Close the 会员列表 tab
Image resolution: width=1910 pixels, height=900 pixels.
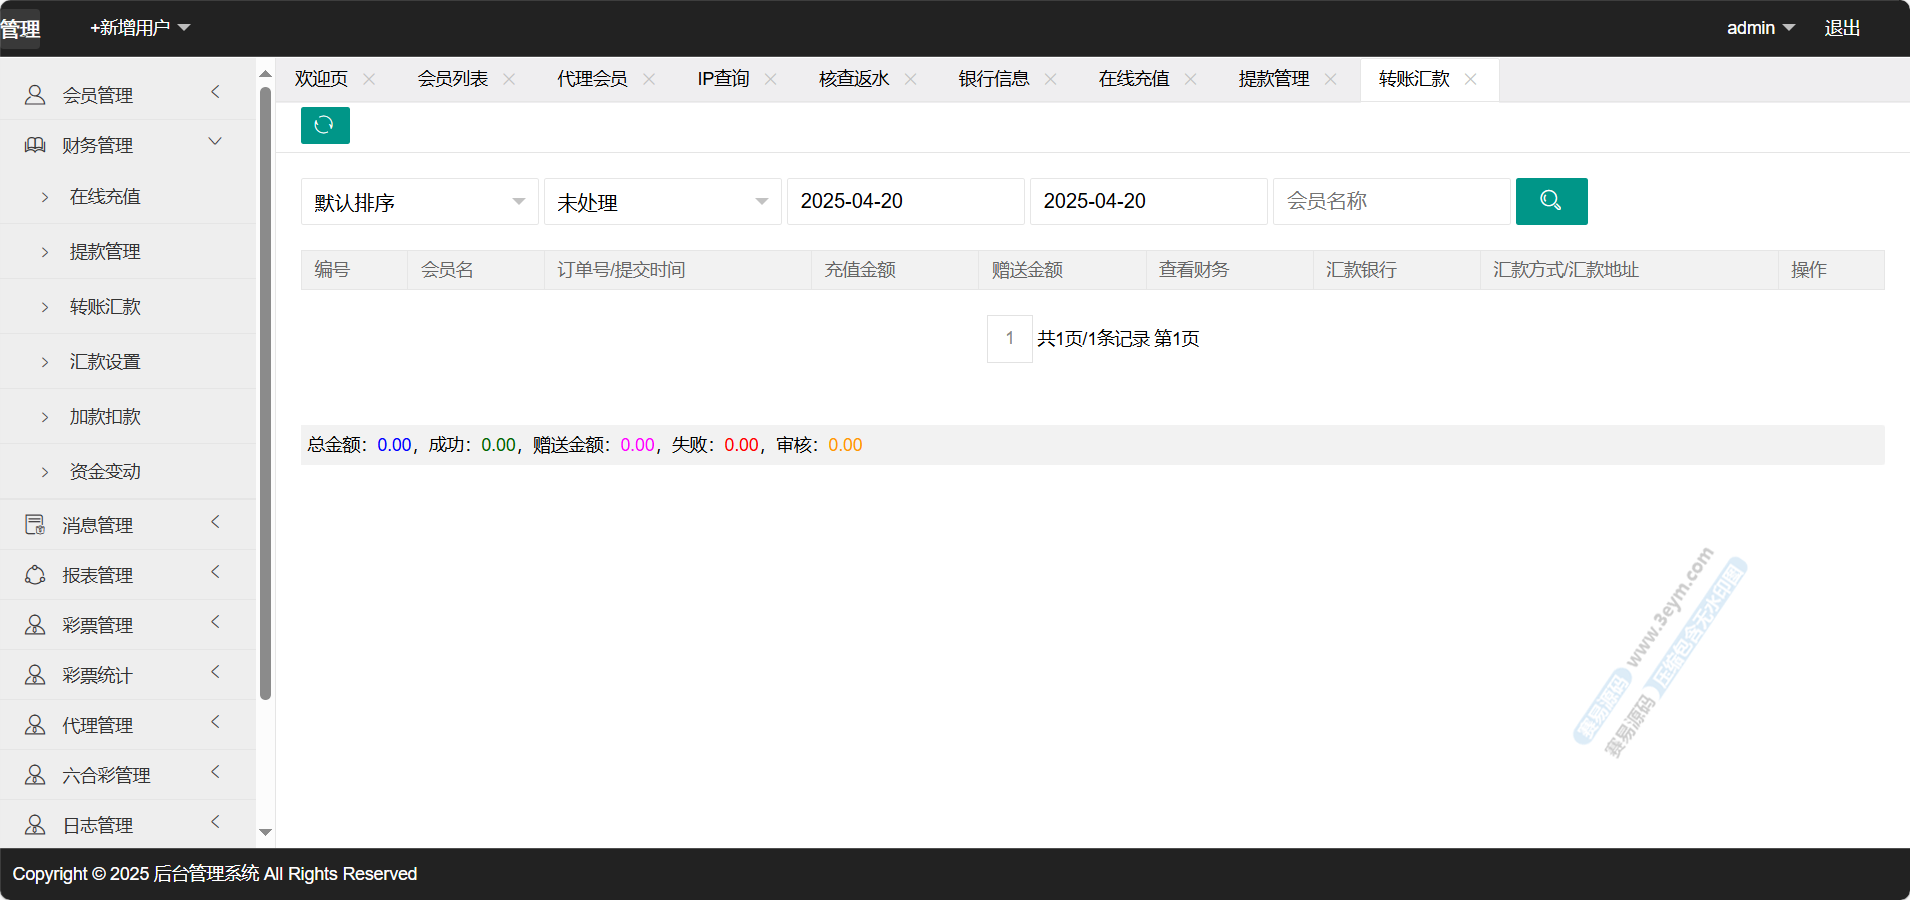coord(509,79)
